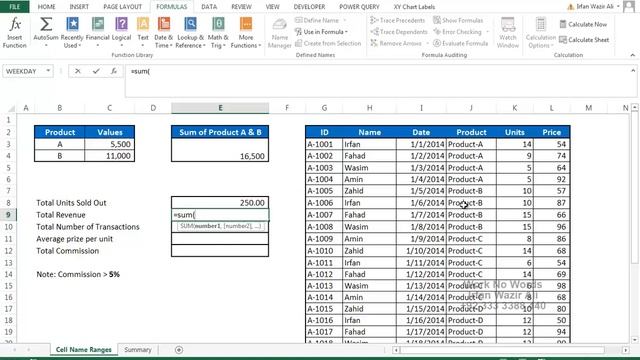Viewport: 640px width, 360px height.
Task: Open Math & Trig functions
Action: click(x=218, y=33)
